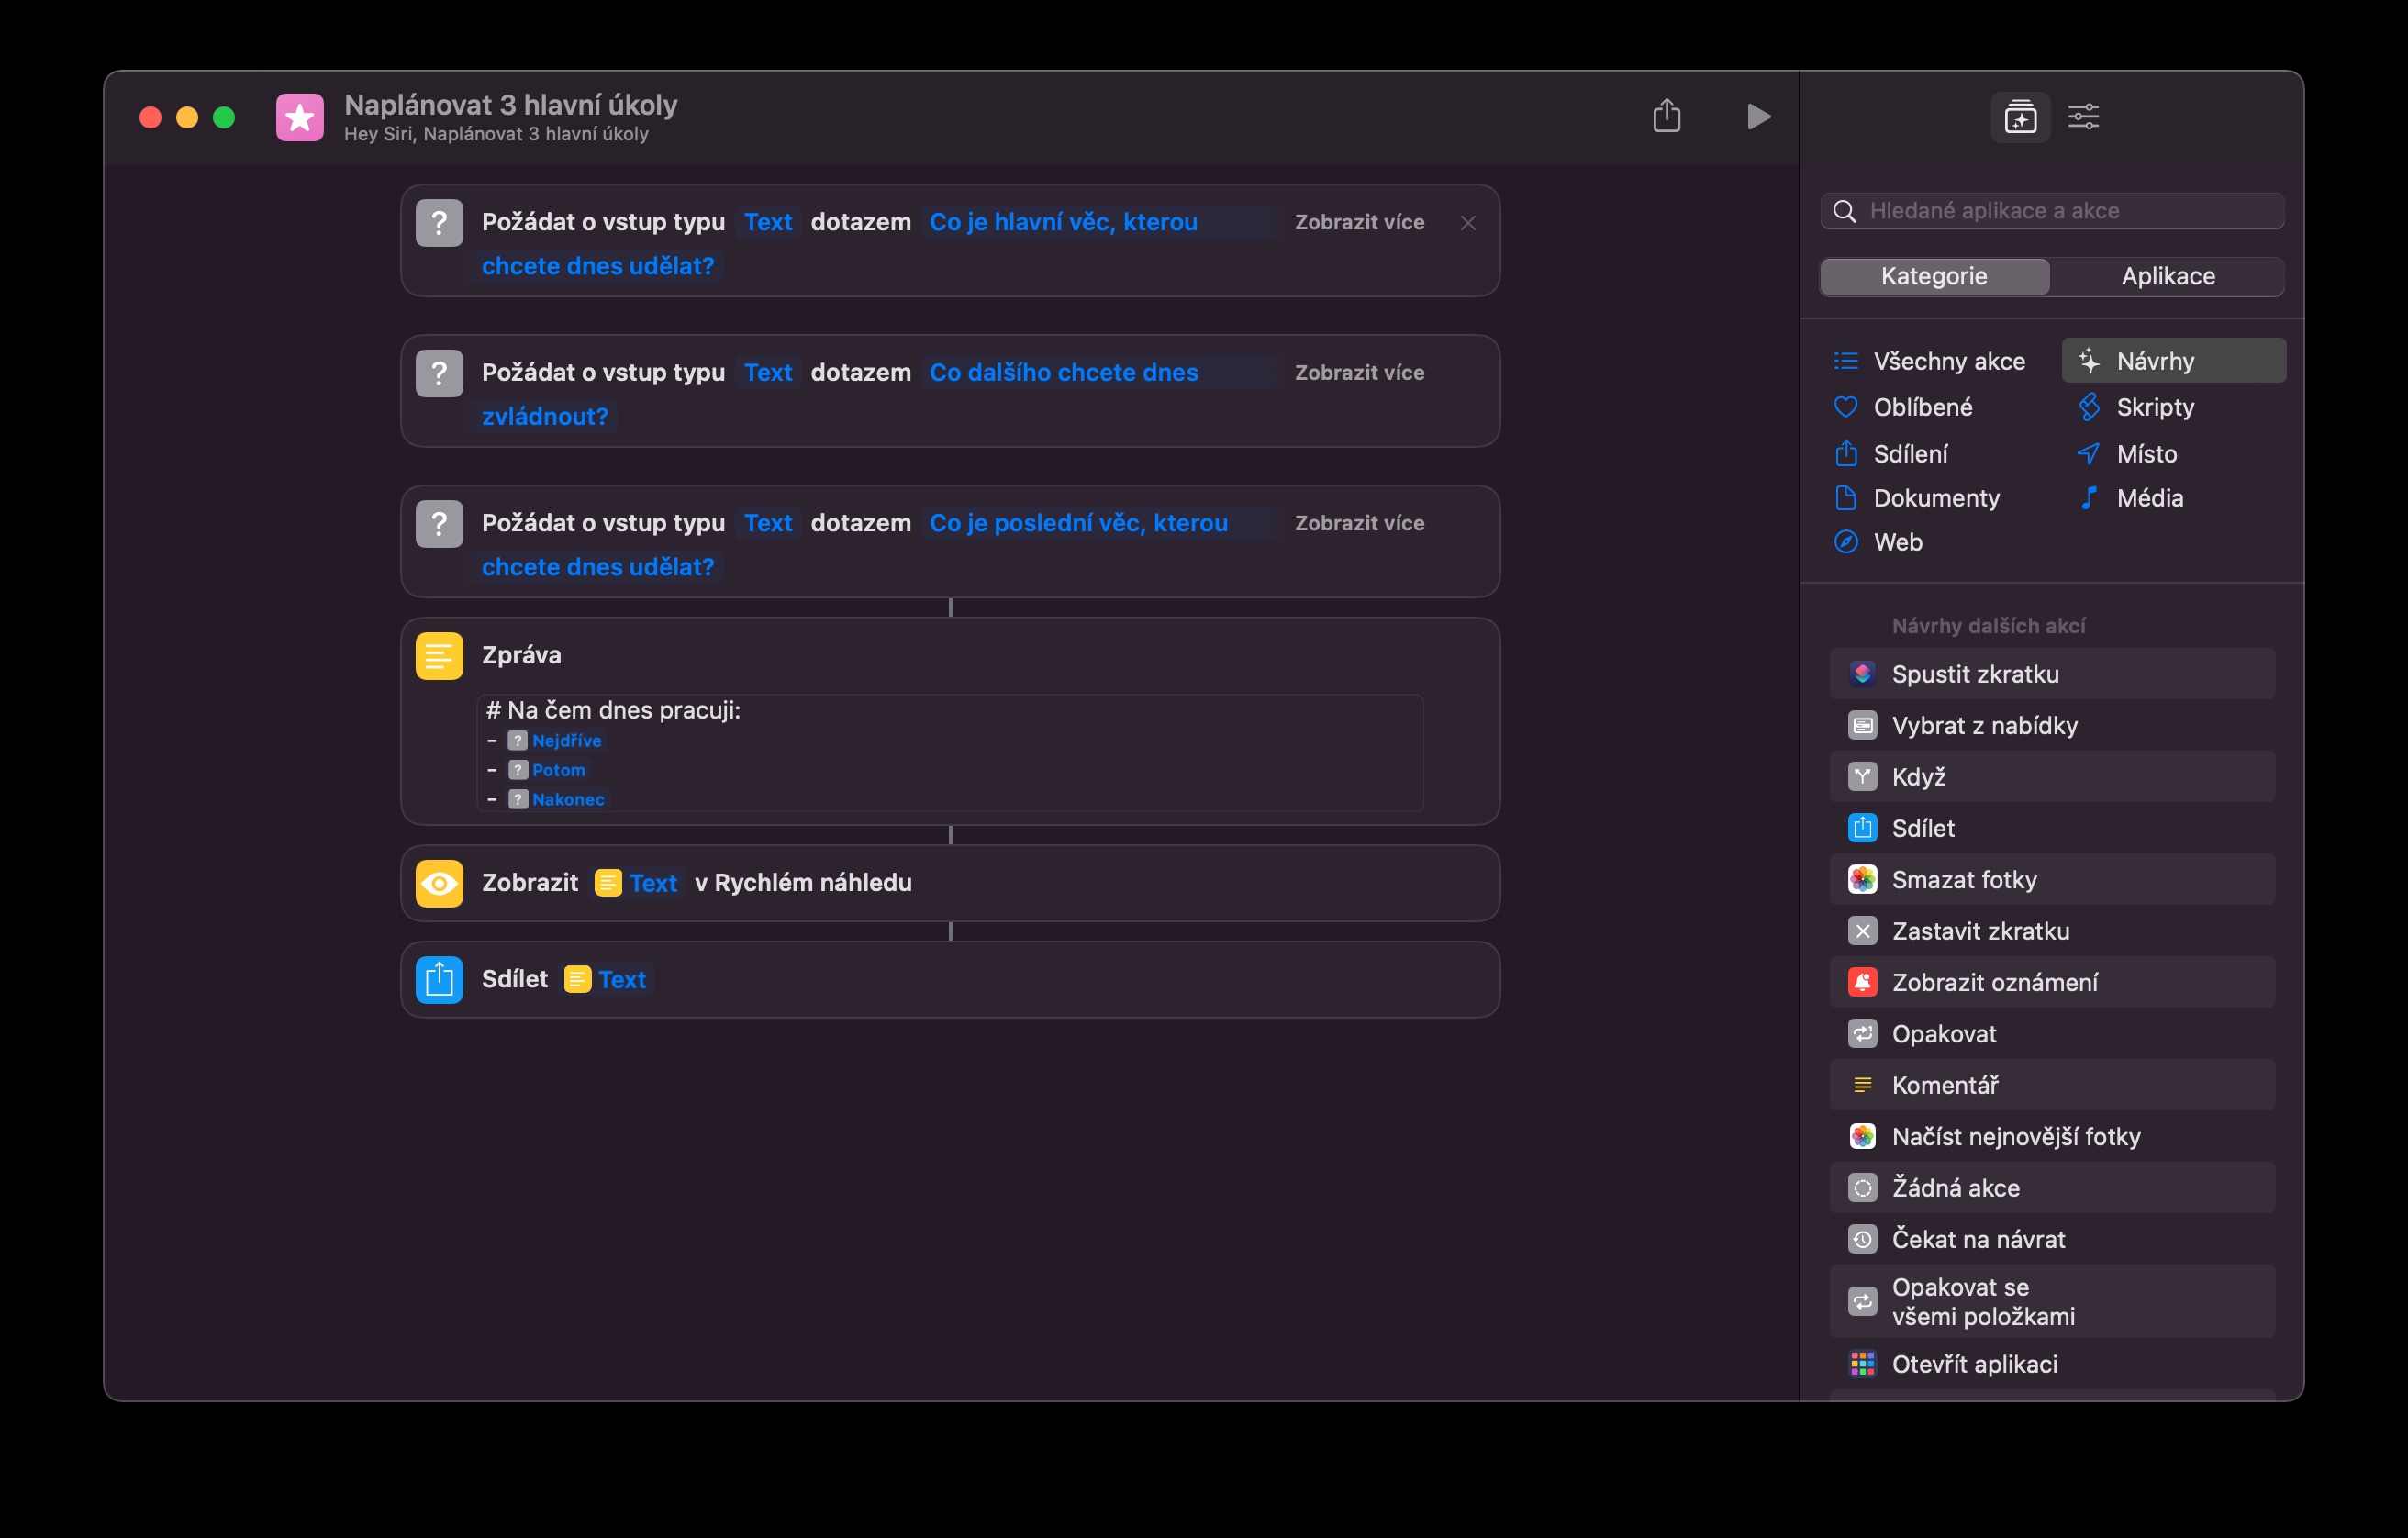Expand first action via Zobrazit více
2408x1538 pixels.
point(1358,222)
